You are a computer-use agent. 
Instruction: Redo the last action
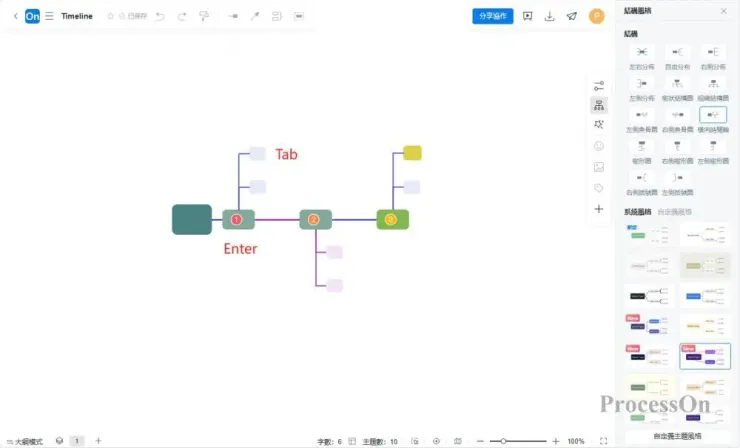pos(182,17)
